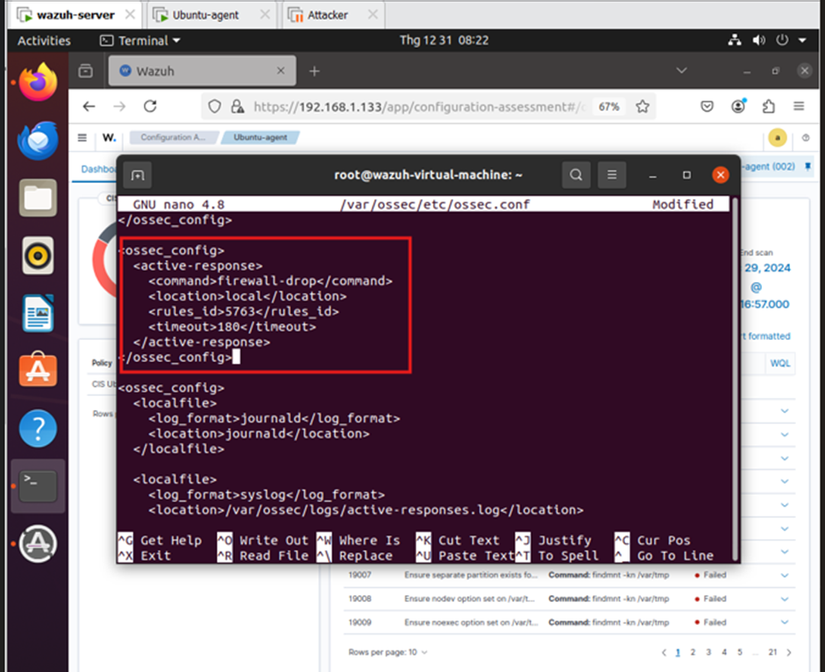Go to results page 21
This screenshot has width=825, height=672.
[x=772, y=653]
